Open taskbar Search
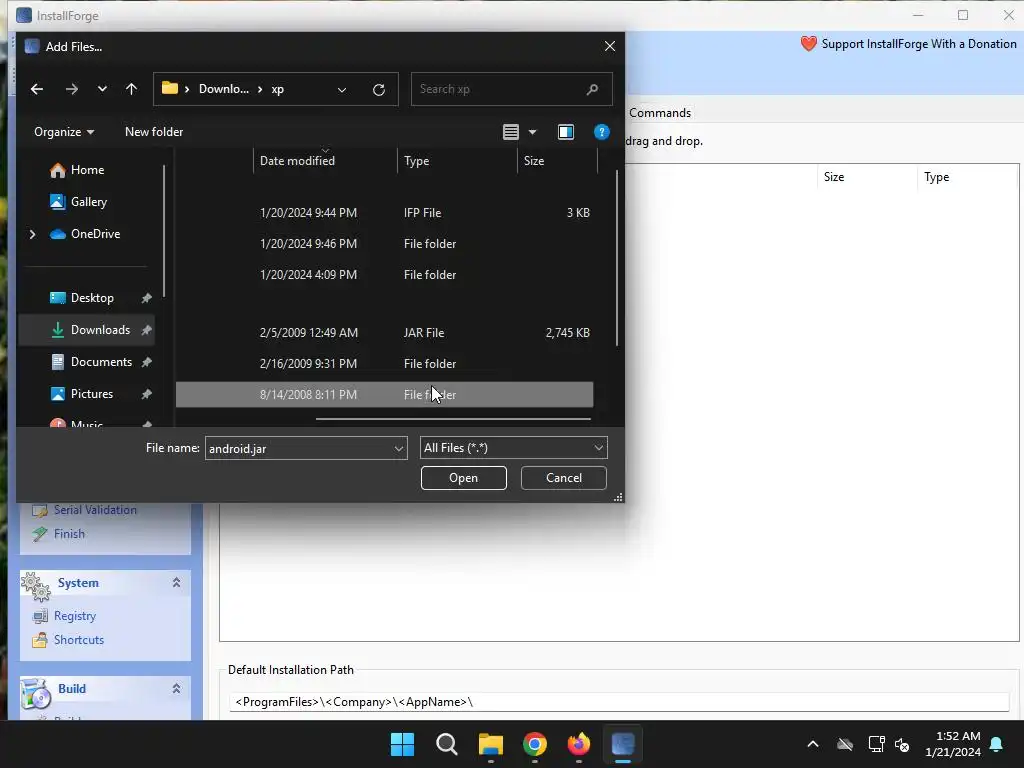The image size is (1024, 768). click(447, 744)
